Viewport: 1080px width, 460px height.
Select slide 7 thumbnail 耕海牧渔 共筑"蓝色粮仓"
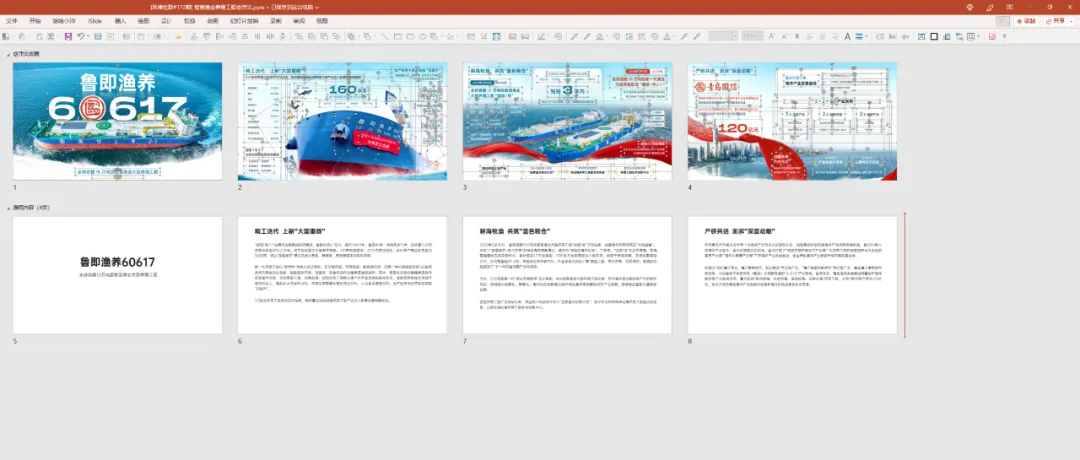coord(568,275)
